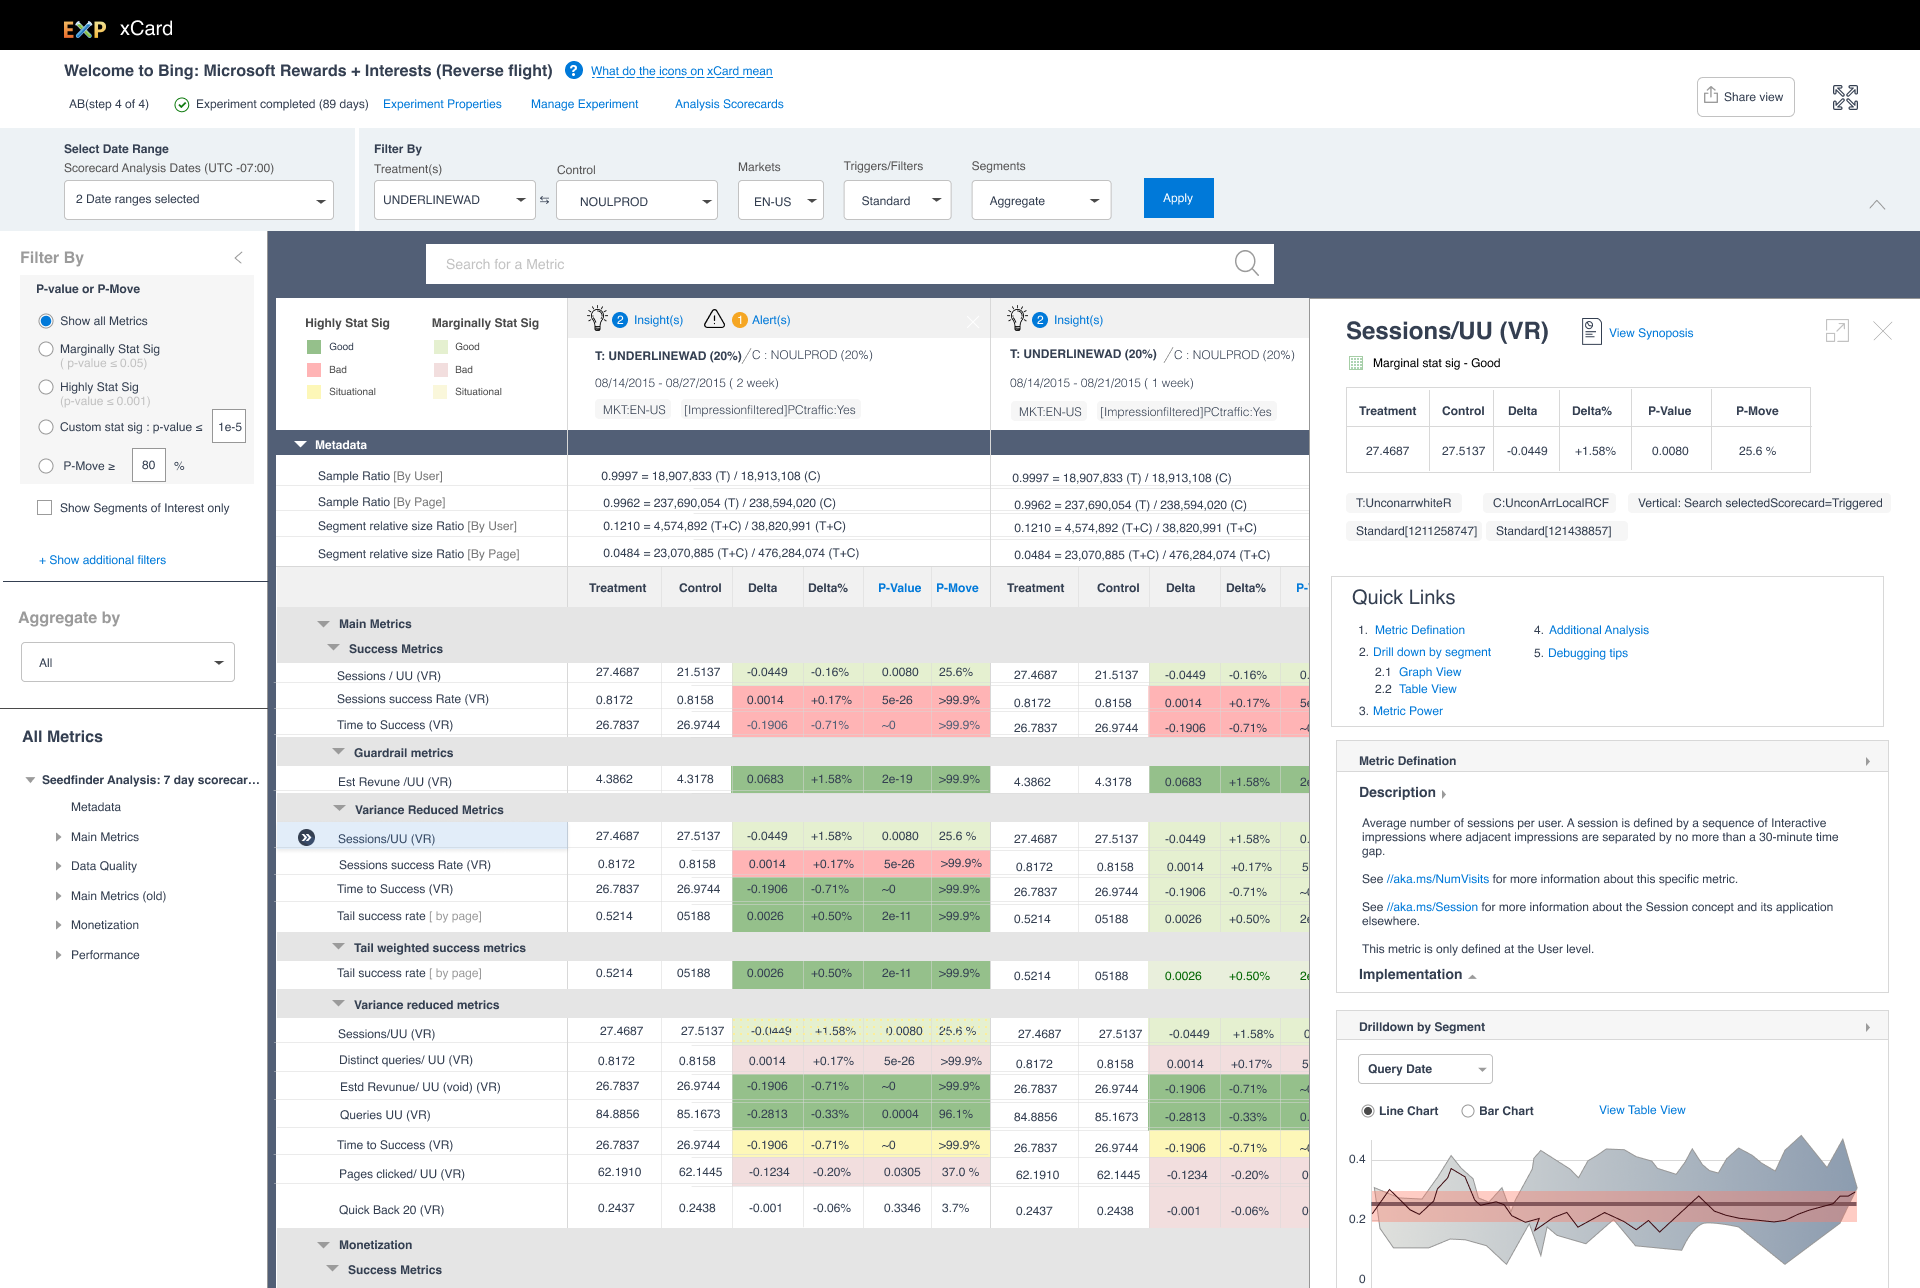This screenshot has width=1920, height=1288.
Task: Select Highly Stat Sig radio option
Action: [x=46, y=387]
